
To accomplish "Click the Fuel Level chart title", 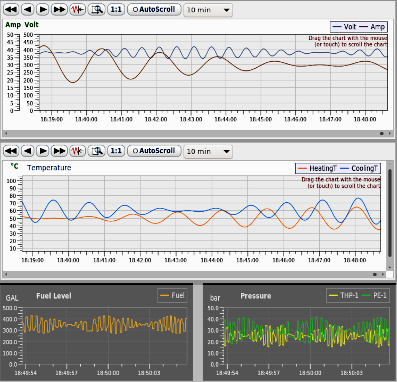I will pos(54,296).
